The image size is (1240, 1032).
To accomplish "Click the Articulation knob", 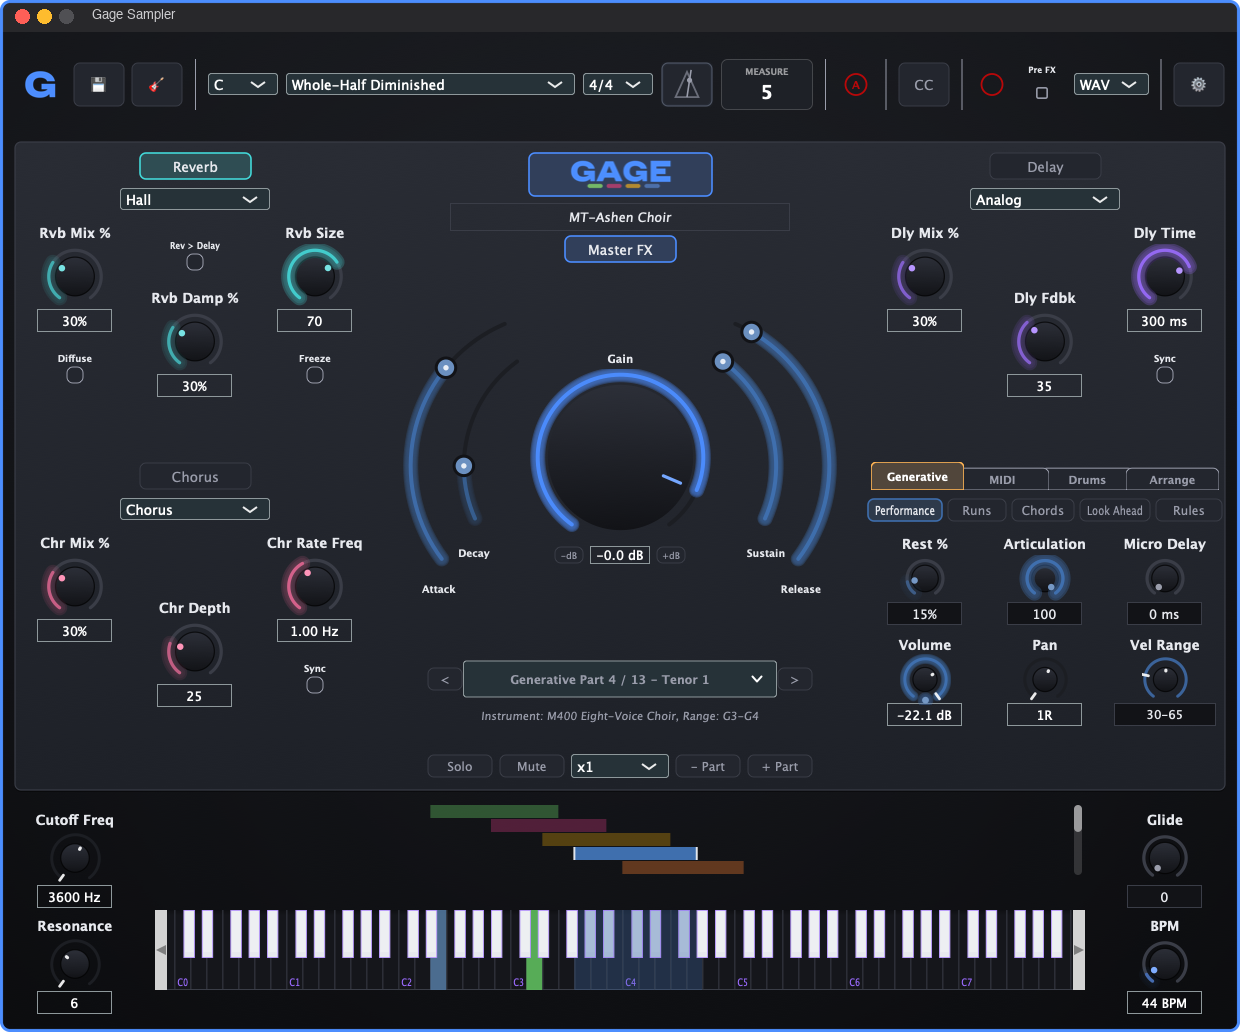I will click(x=1044, y=578).
